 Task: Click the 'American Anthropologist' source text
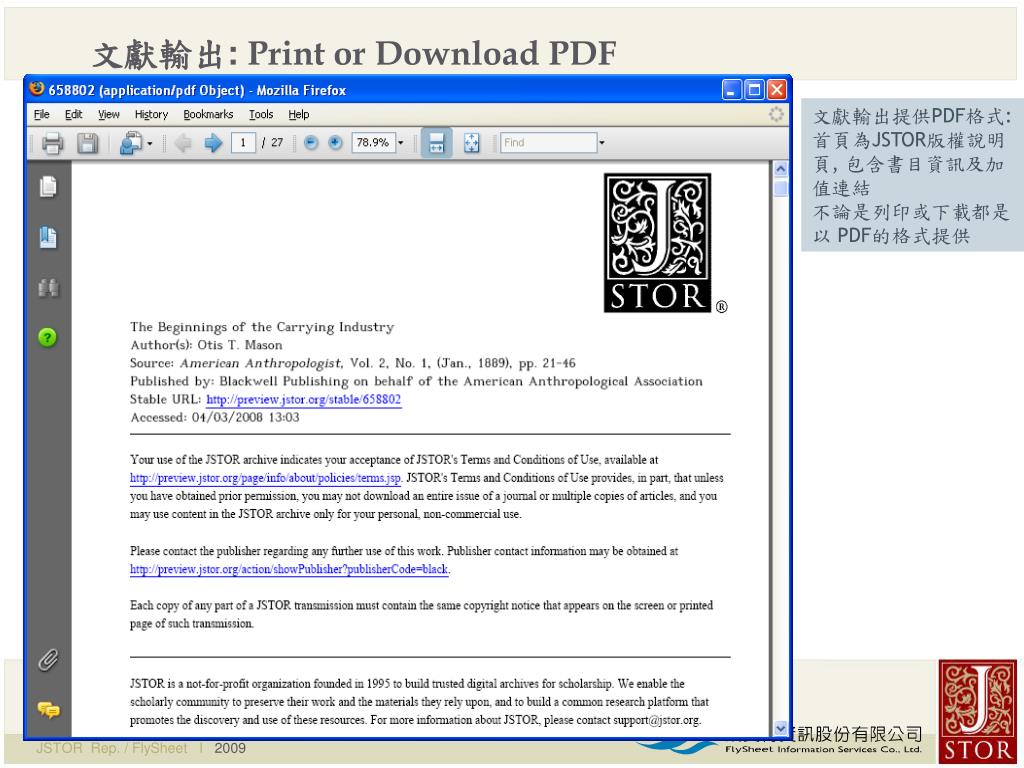[x=261, y=363]
